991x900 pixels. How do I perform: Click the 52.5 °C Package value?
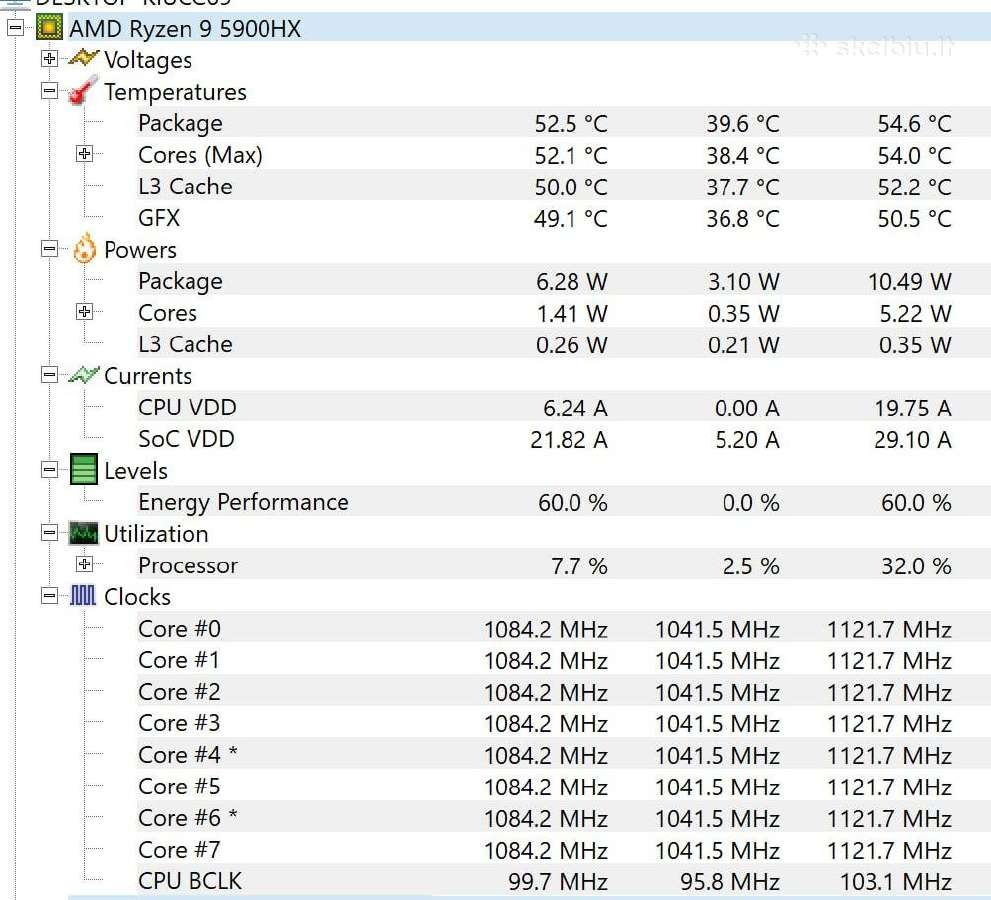pyautogui.click(x=571, y=123)
